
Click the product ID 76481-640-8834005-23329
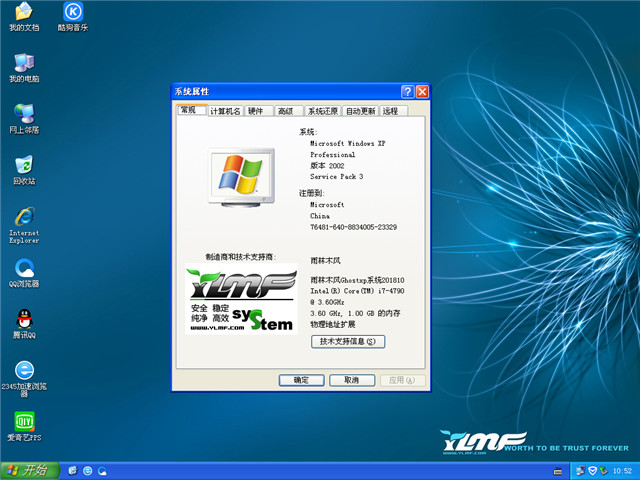click(353, 227)
